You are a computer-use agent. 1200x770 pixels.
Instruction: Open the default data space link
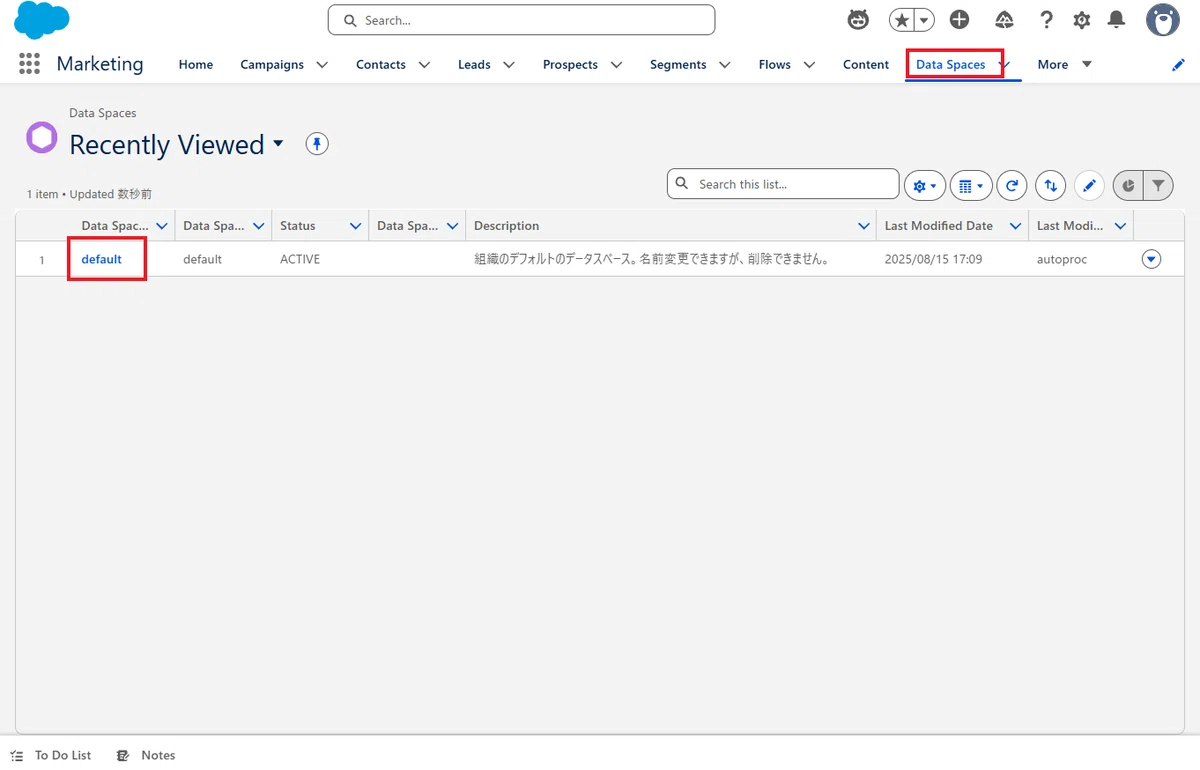[x=102, y=259]
